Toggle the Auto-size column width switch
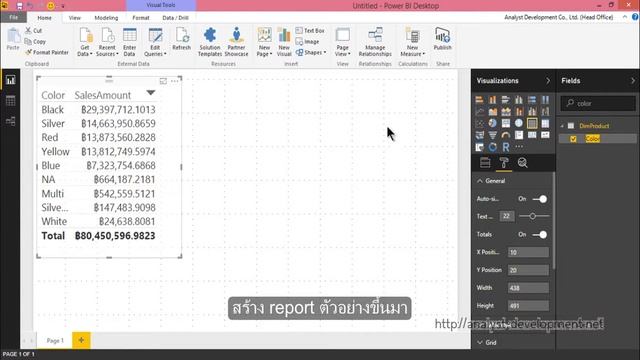This screenshot has width=640, height=360. coord(540,199)
